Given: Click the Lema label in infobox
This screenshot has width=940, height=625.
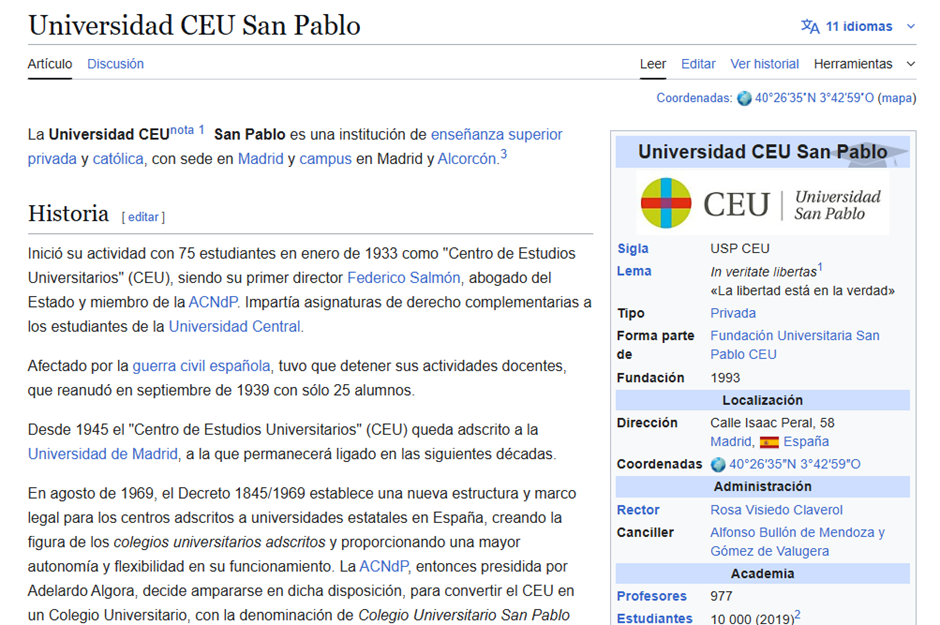Looking at the screenshot, I should pyautogui.click(x=634, y=271).
